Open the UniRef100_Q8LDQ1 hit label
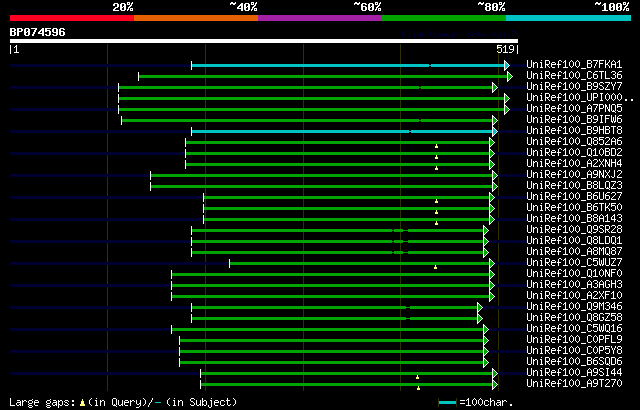640x410 pixels. [574, 241]
